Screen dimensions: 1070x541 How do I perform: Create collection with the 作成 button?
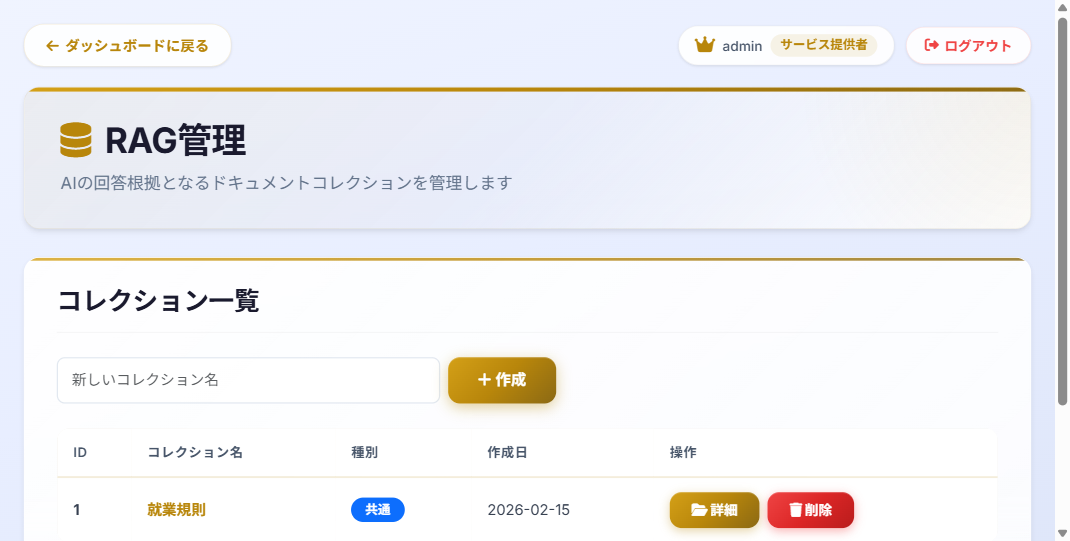point(502,380)
